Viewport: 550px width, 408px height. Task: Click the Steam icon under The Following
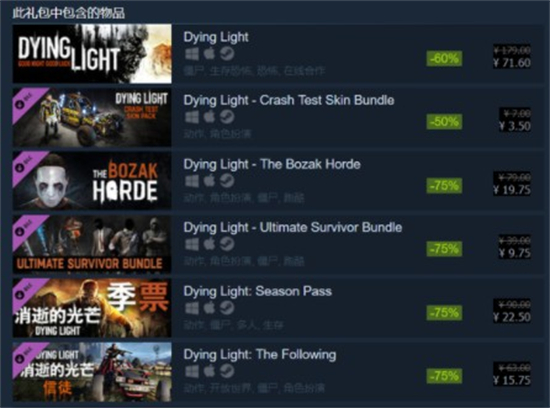227,371
